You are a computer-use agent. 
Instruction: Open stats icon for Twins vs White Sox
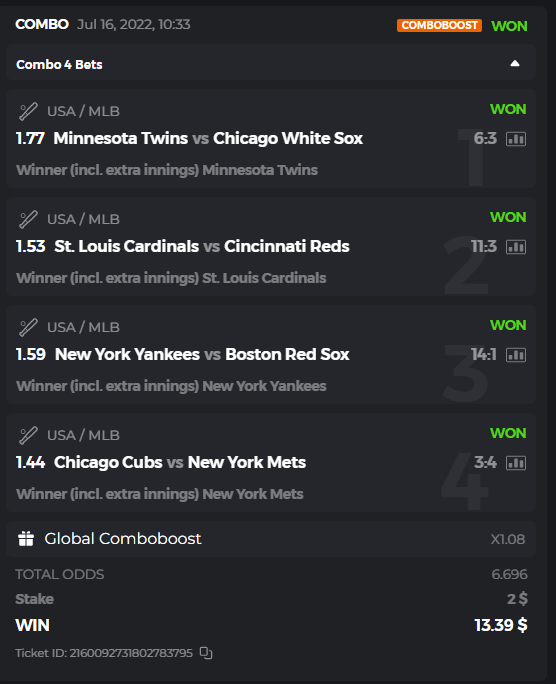point(516,139)
